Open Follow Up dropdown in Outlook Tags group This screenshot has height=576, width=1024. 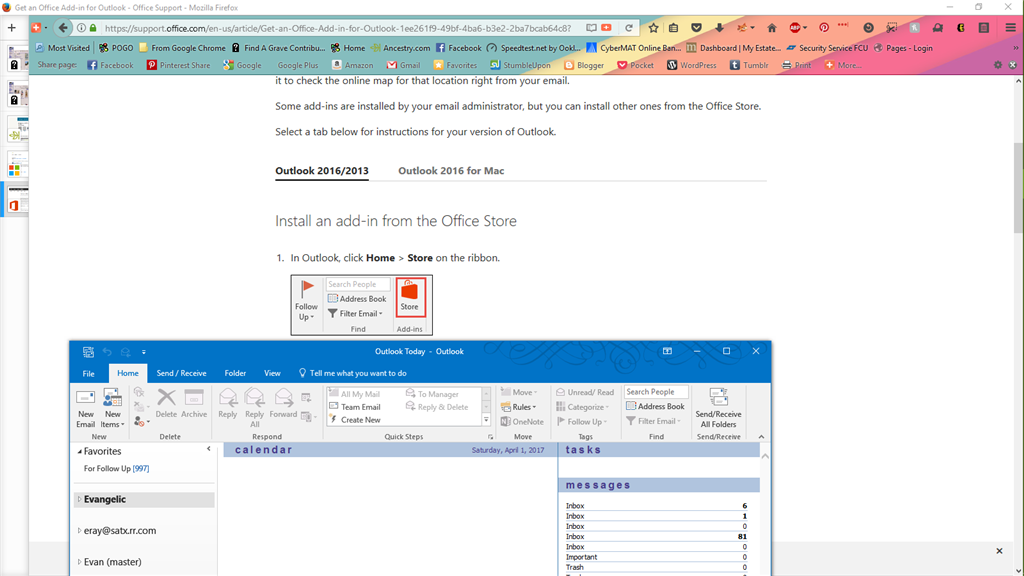point(583,422)
